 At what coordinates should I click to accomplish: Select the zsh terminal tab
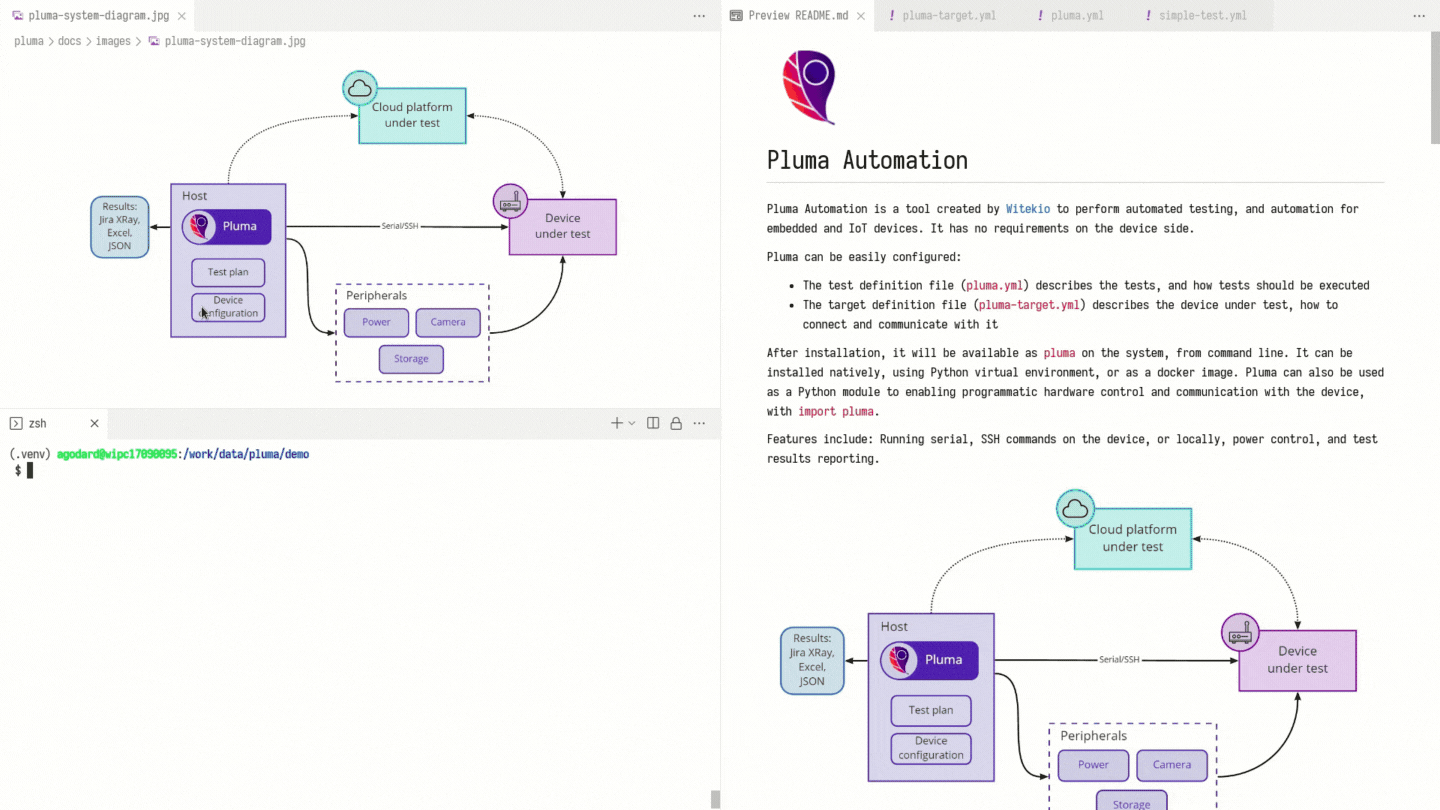[x=54, y=423]
